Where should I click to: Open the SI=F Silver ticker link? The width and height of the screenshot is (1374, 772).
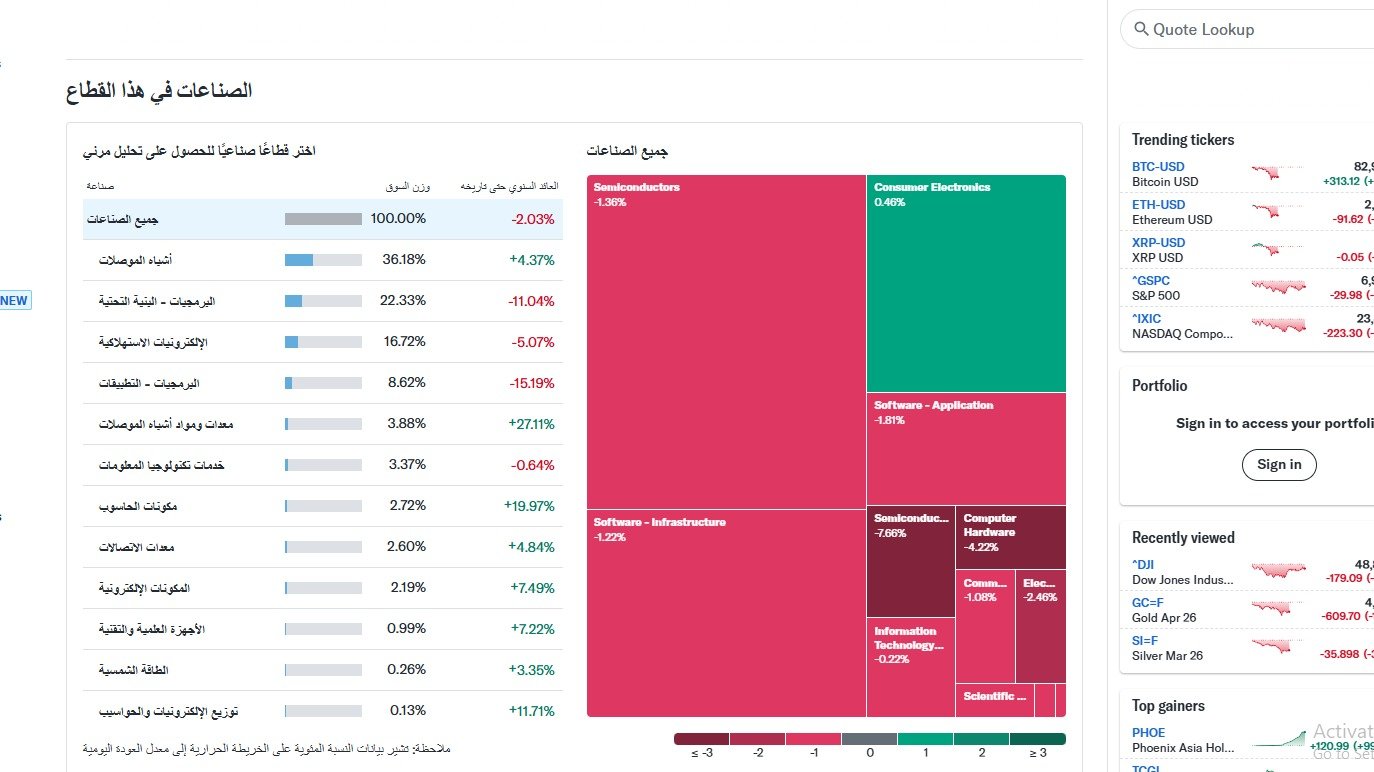tap(1145, 641)
